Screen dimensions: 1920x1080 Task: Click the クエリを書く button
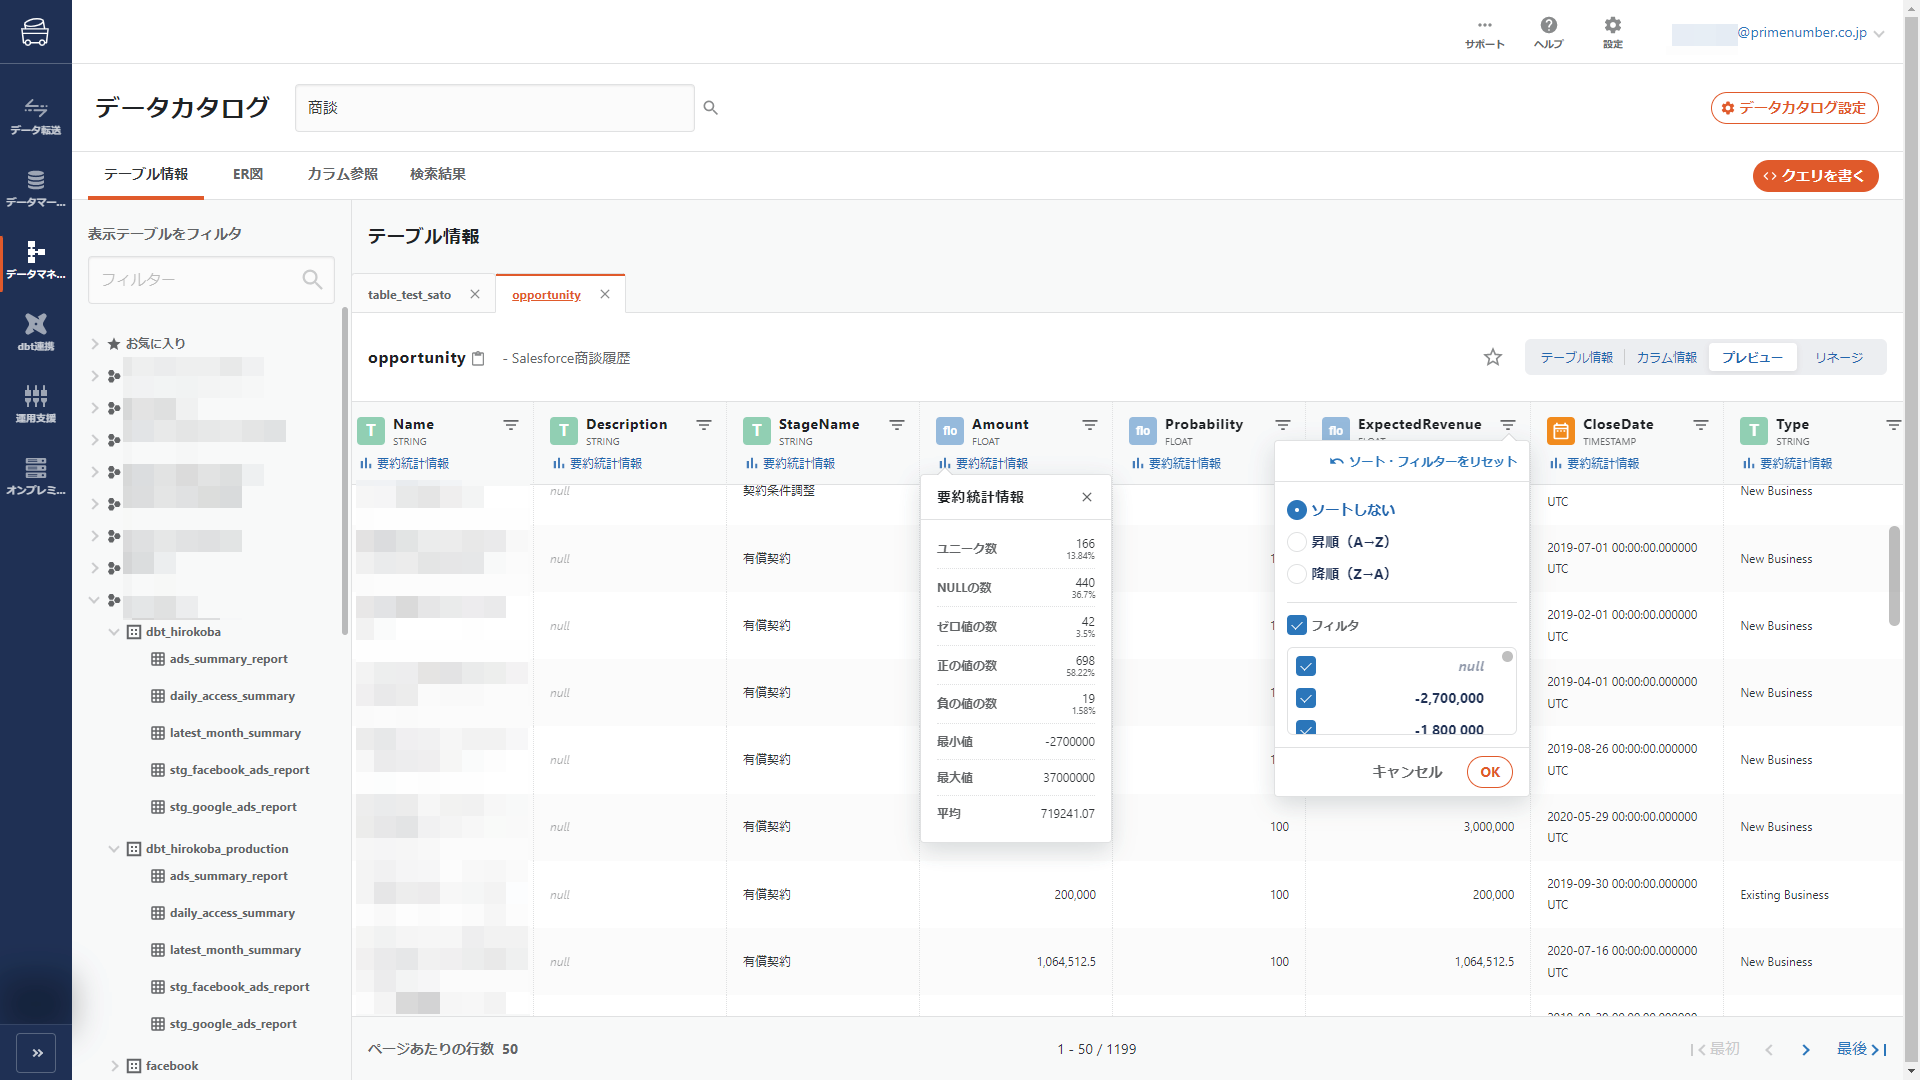[x=1815, y=176]
